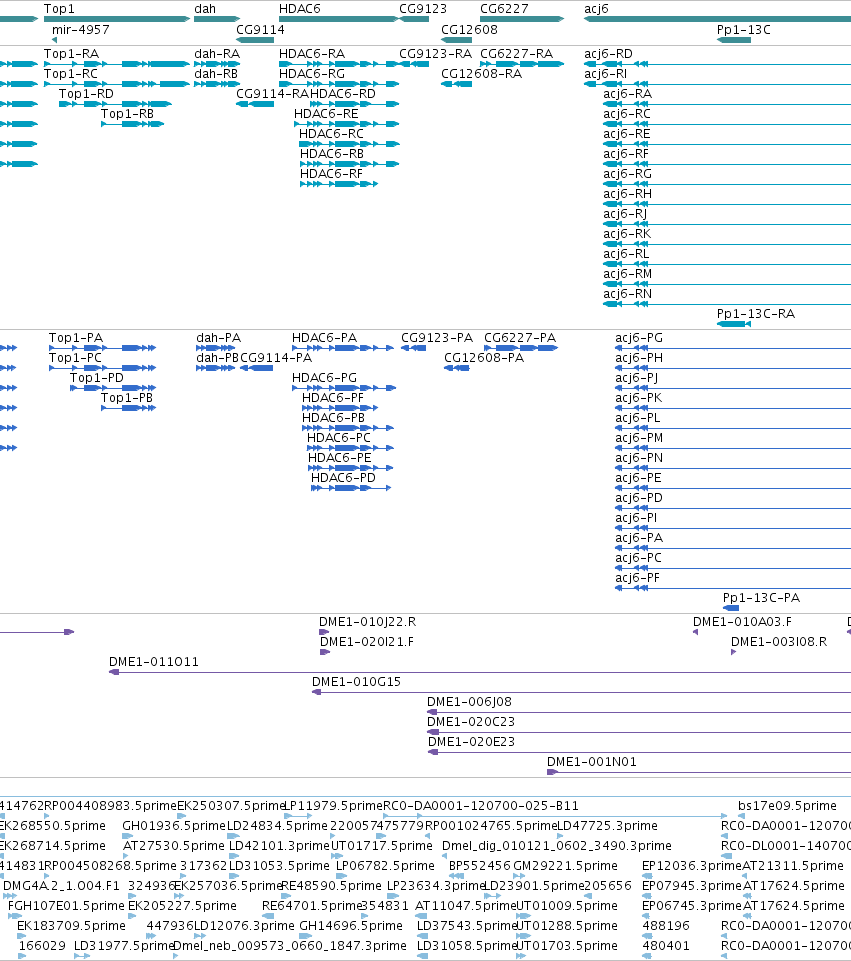Click the CG6227 gene bar
851x961 pixels.
521,19
